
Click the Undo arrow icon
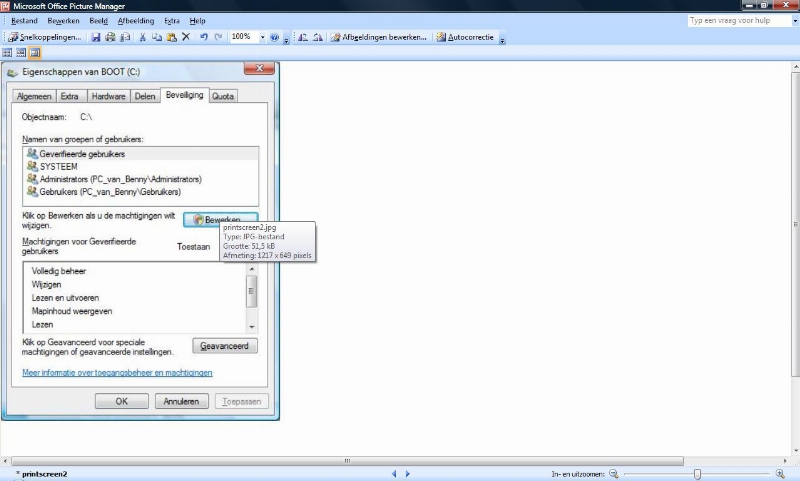pos(204,37)
